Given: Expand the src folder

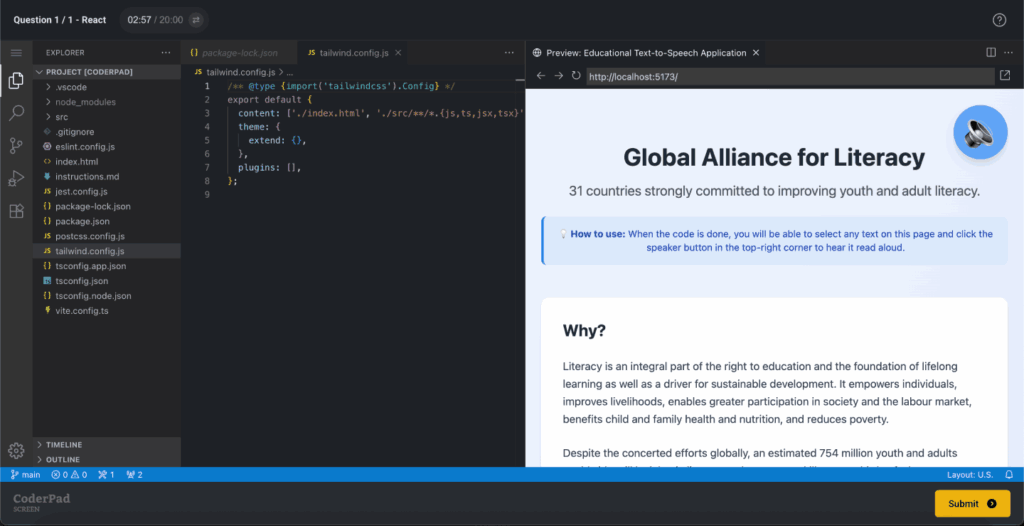Looking at the screenshot, I should [x=62, y=117].
